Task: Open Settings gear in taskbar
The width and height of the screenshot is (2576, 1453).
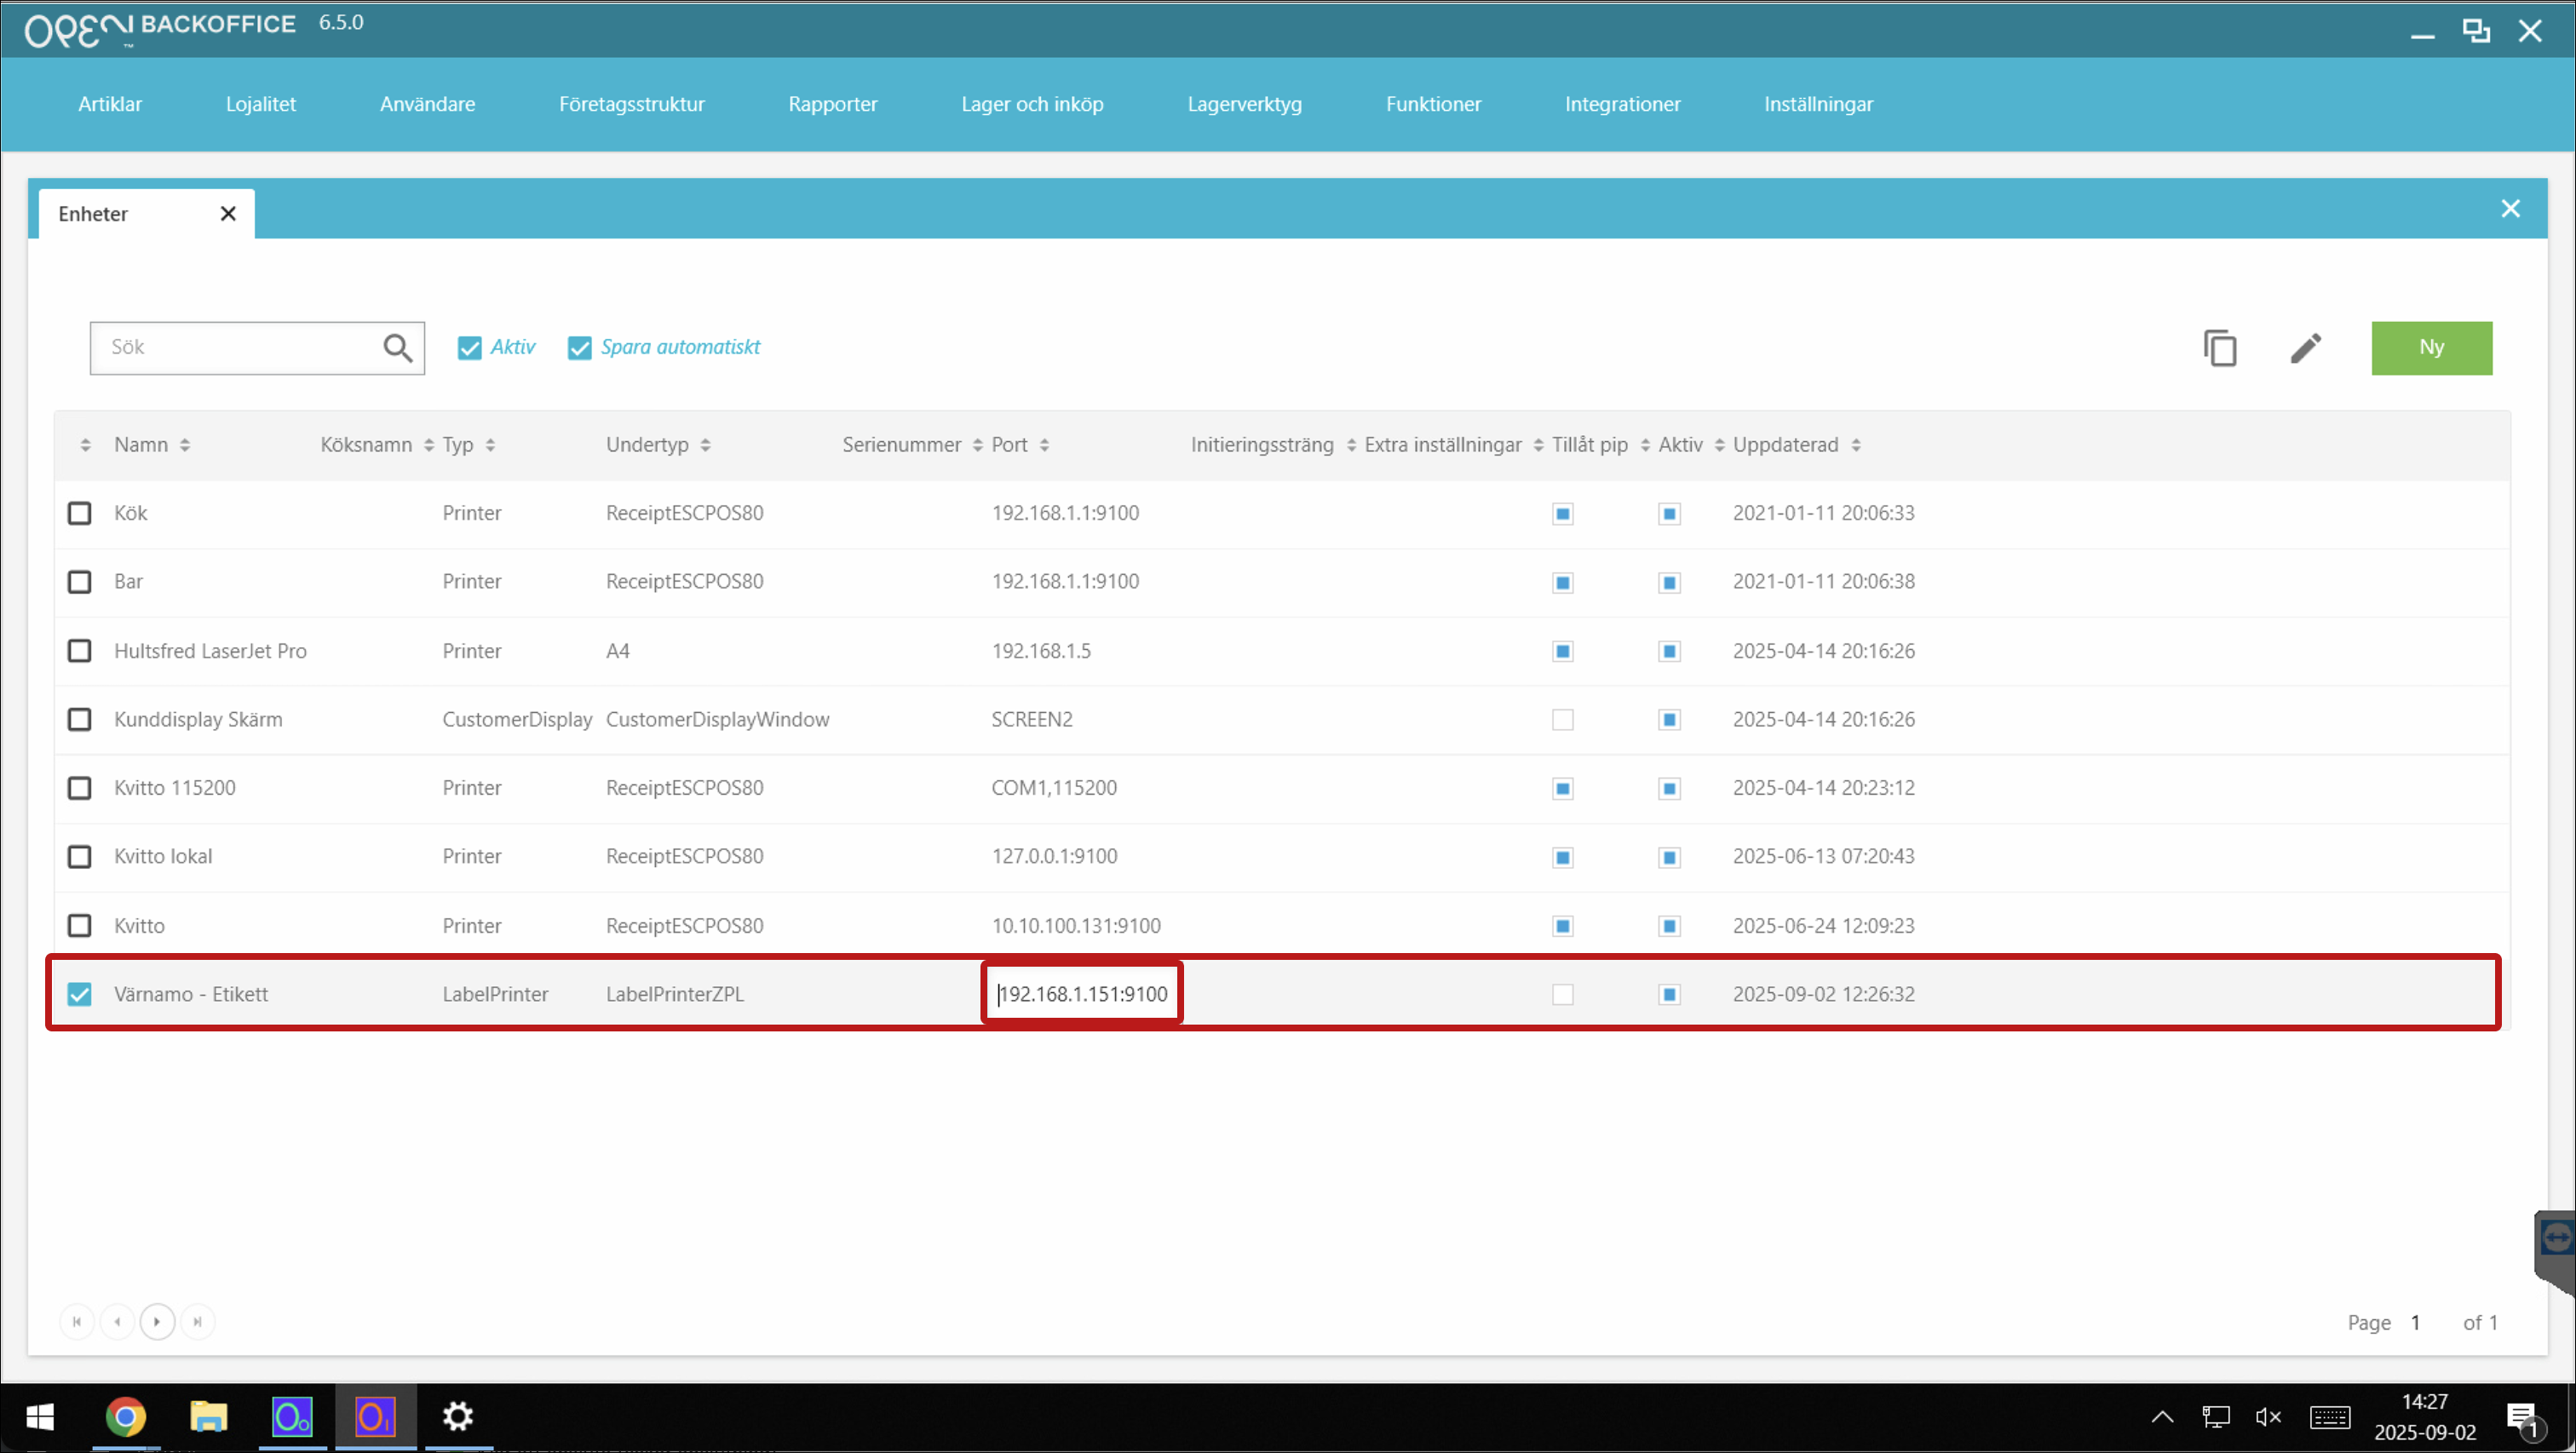Action: pyautogui.click(x=458, y=1417)
